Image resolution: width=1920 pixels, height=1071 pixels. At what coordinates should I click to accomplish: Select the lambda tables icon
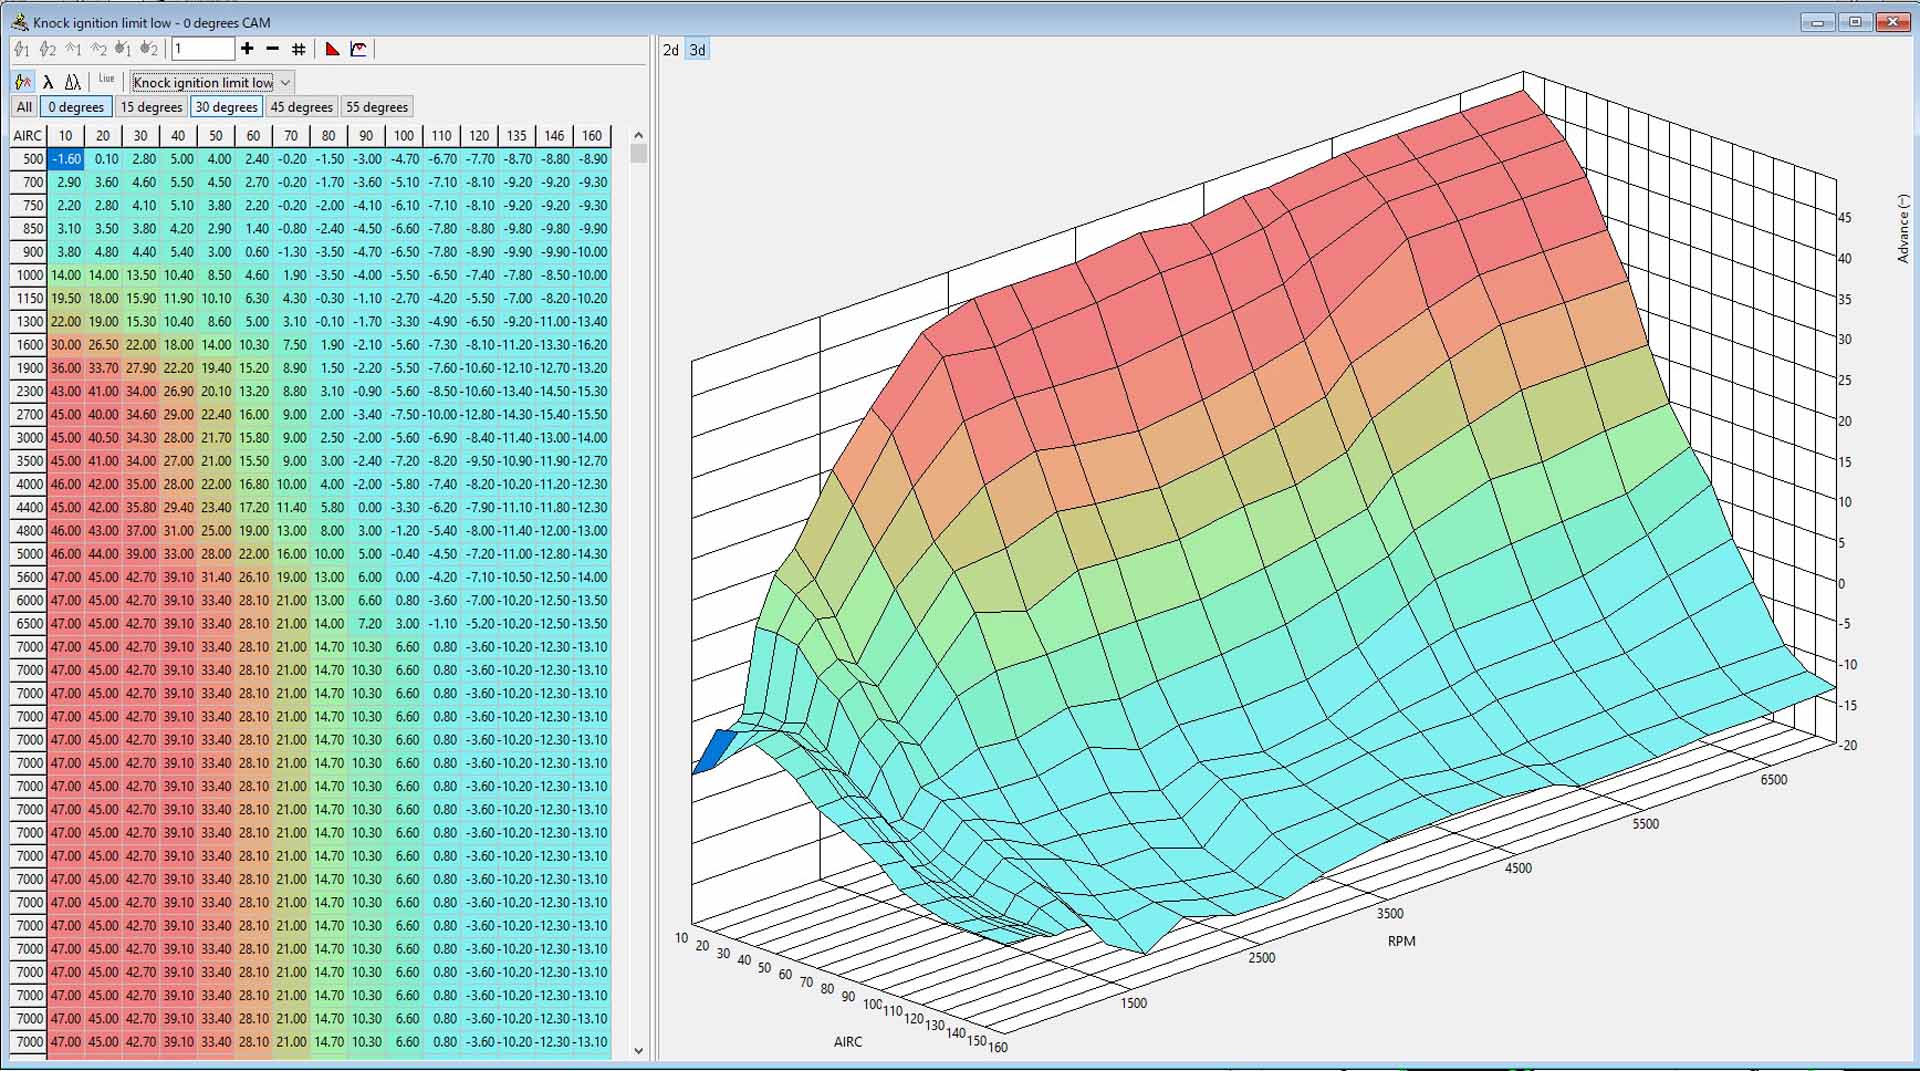pyautogui.click(x=48, y=82)
